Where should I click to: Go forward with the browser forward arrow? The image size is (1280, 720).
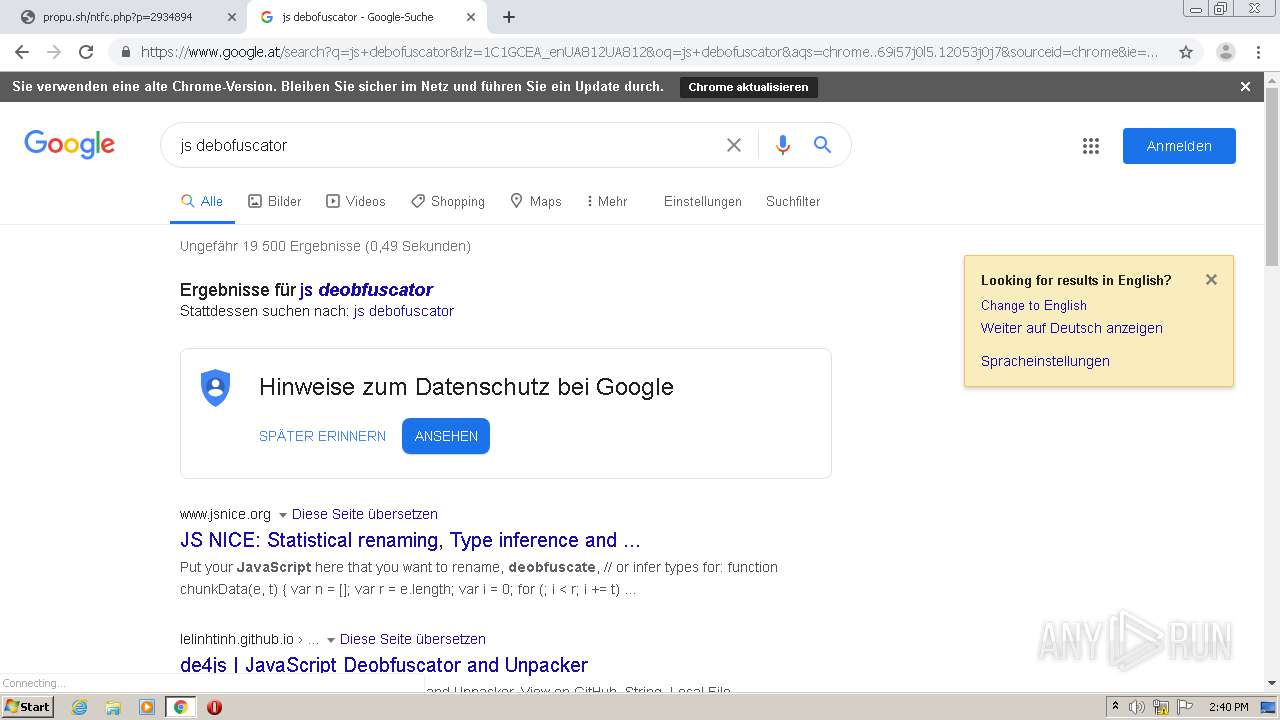click(x=54, y=52)
